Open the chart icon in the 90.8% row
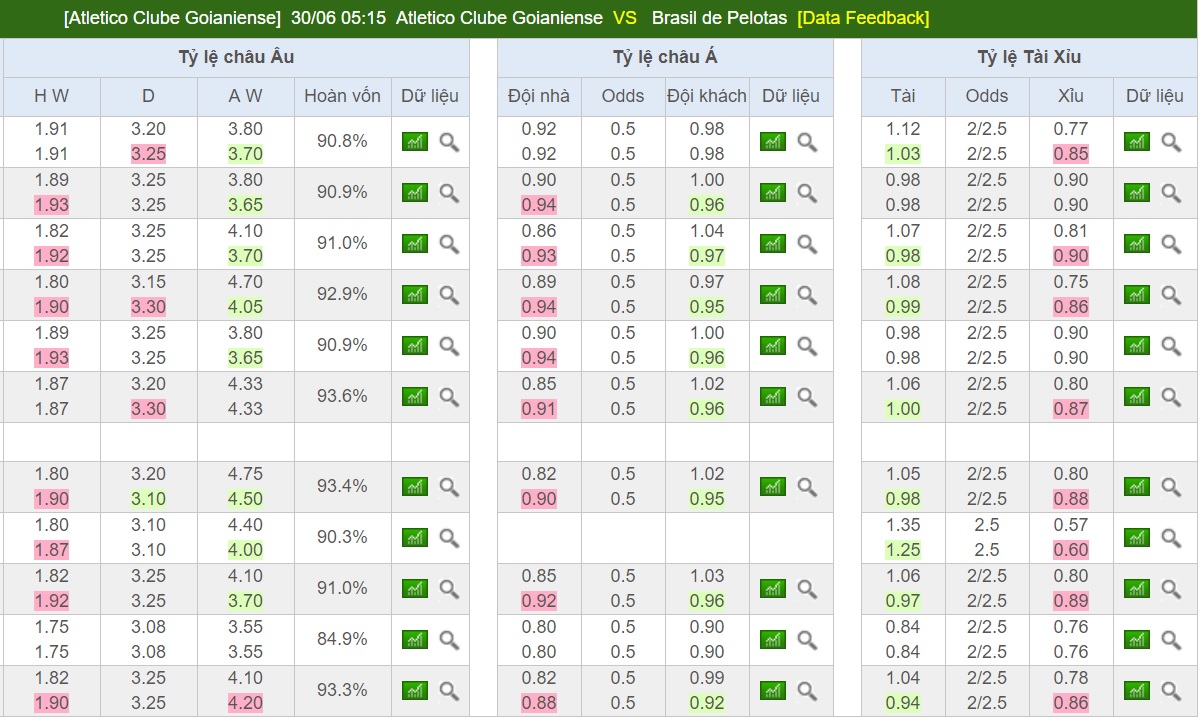Viewport: 1200px width, 717px height. pos(415,142)
